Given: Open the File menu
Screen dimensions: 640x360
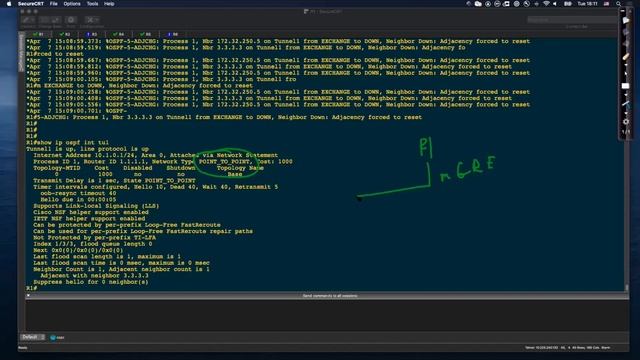Looking at the screenshot, I should [53, 4].
